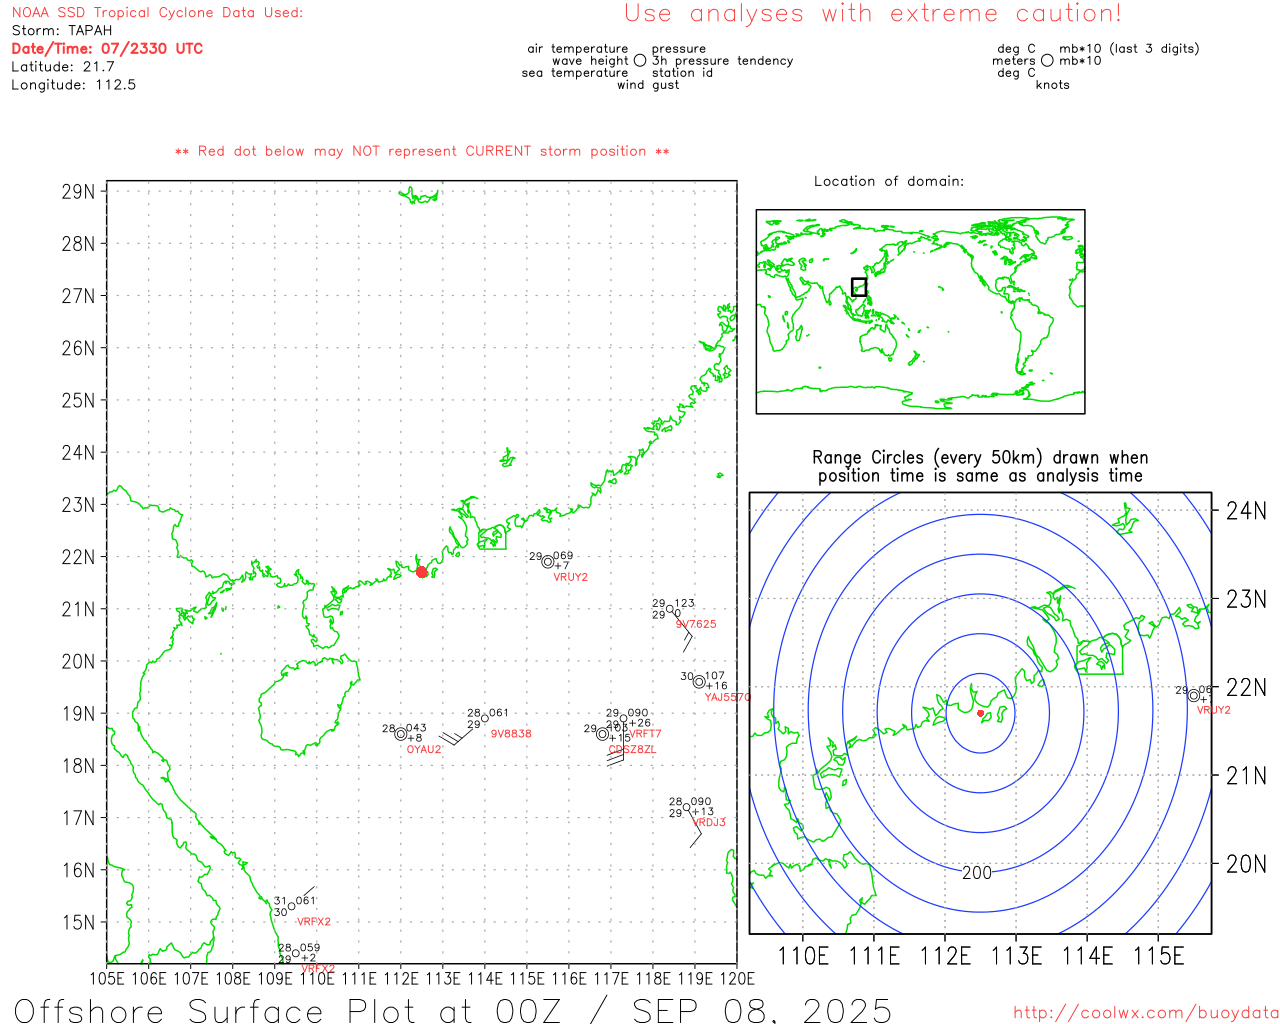Click the red storm dot on main map
Image resolution: width=1280 pixels, height=1024 pixels.
point(422,572)
